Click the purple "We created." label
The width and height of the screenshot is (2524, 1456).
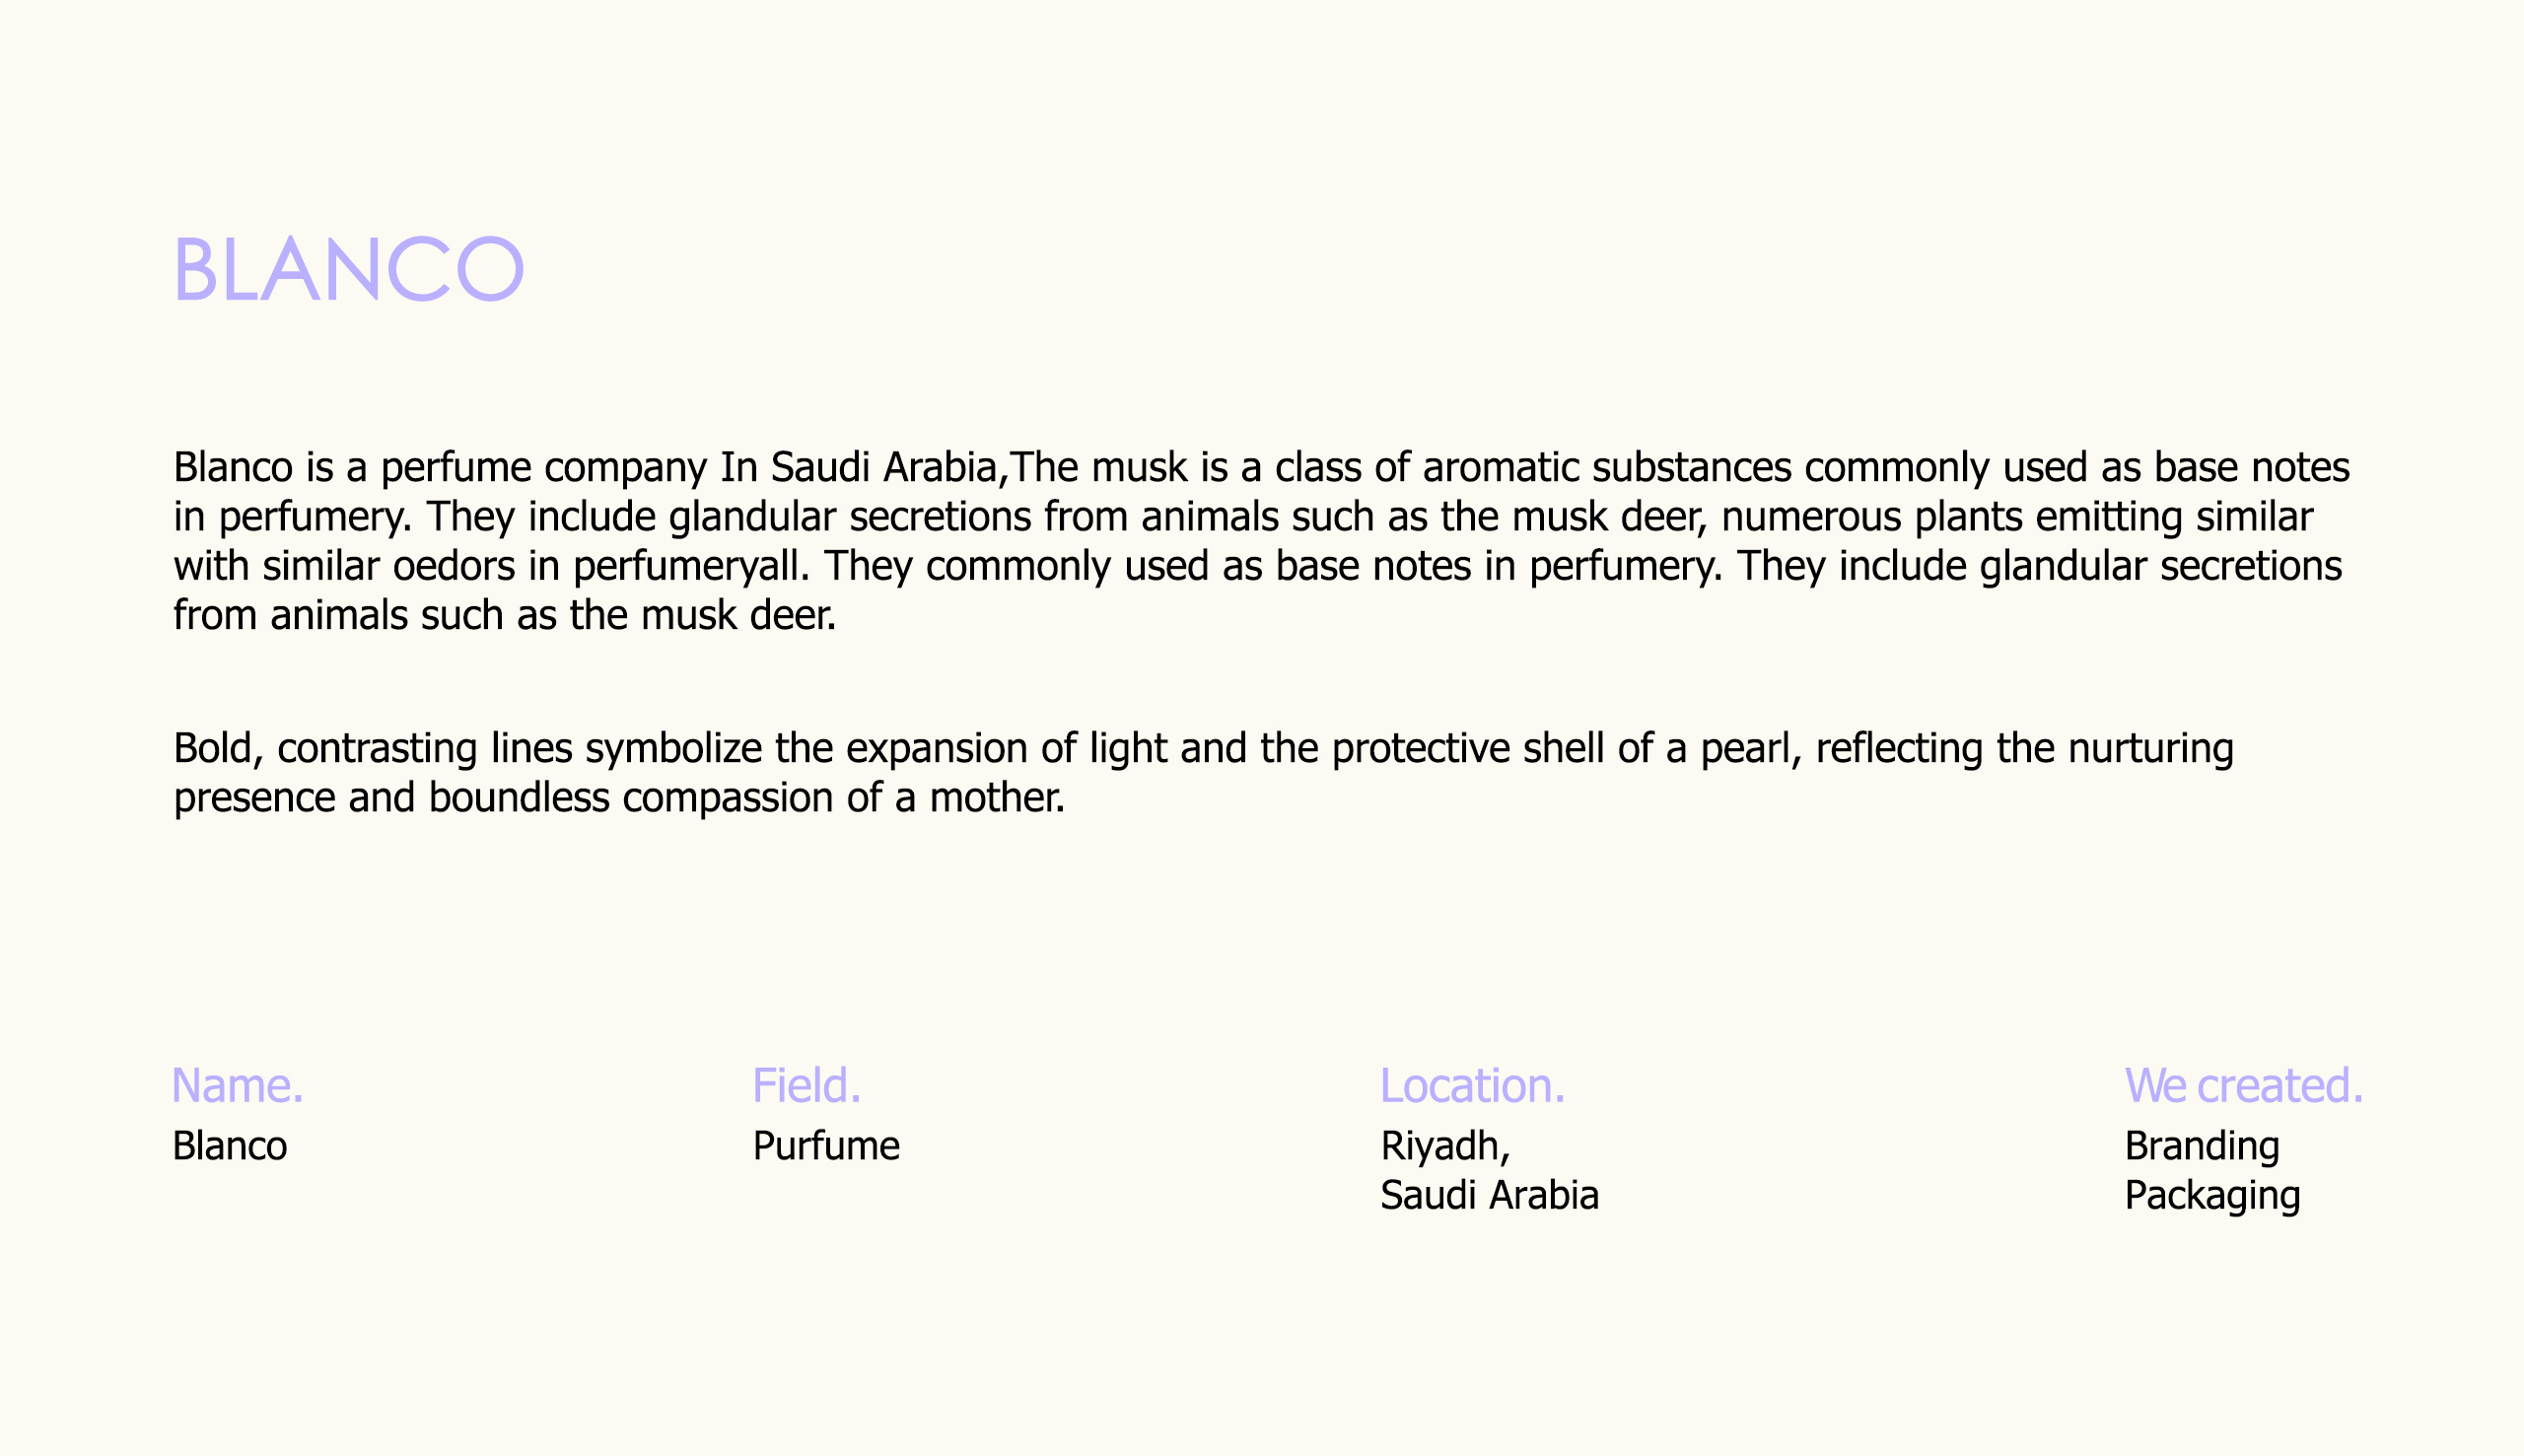point(2244,1086)
